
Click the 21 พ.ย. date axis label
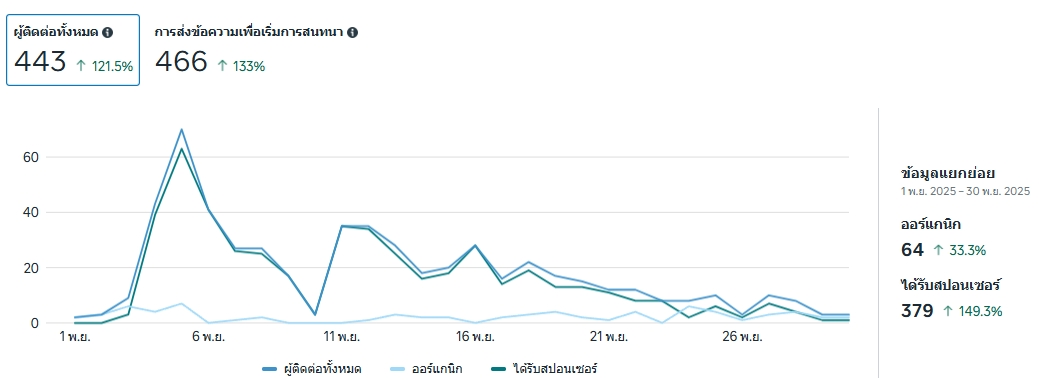coord(608,337)
